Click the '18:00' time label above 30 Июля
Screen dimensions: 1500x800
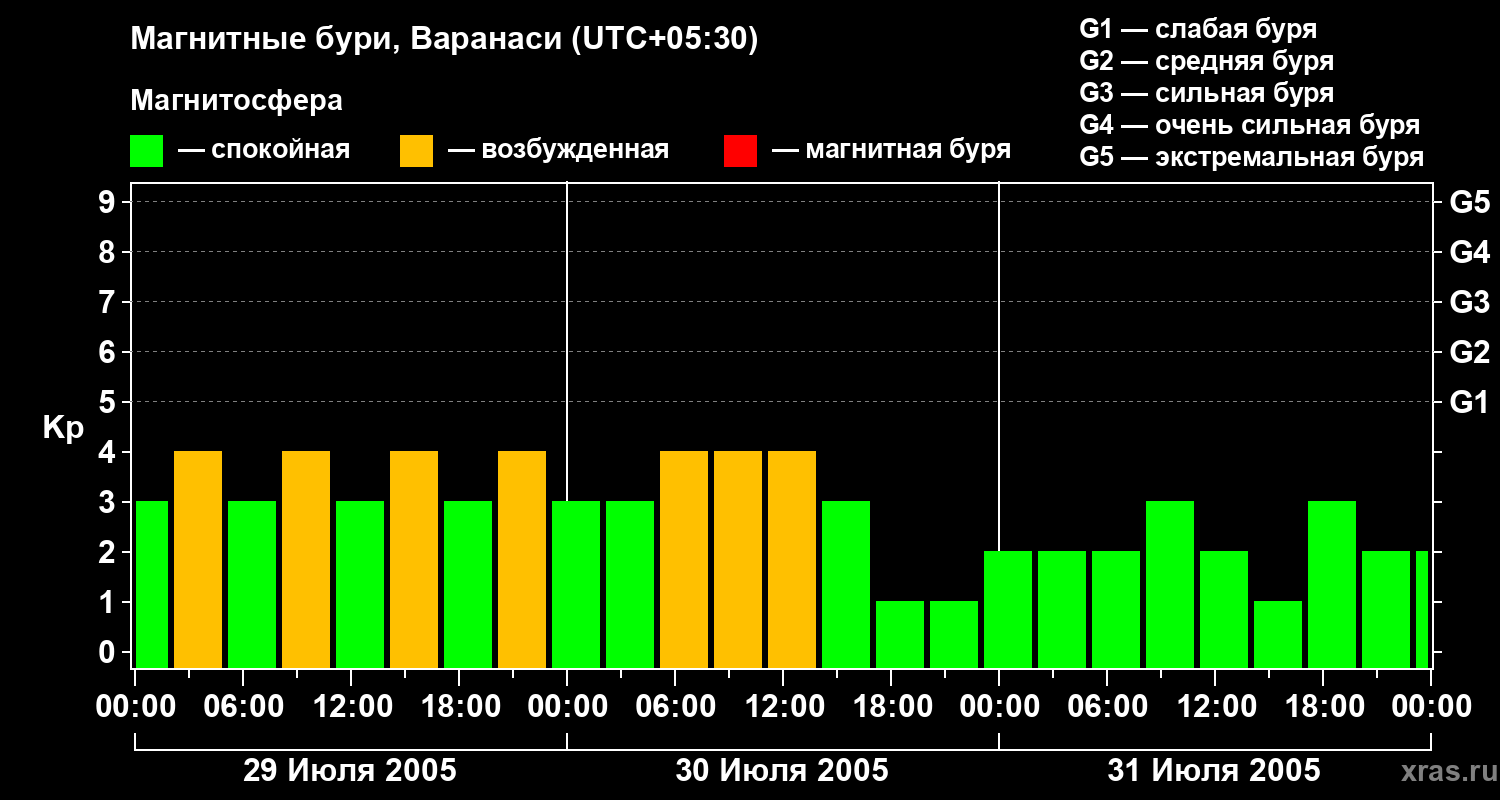(891, 707)
